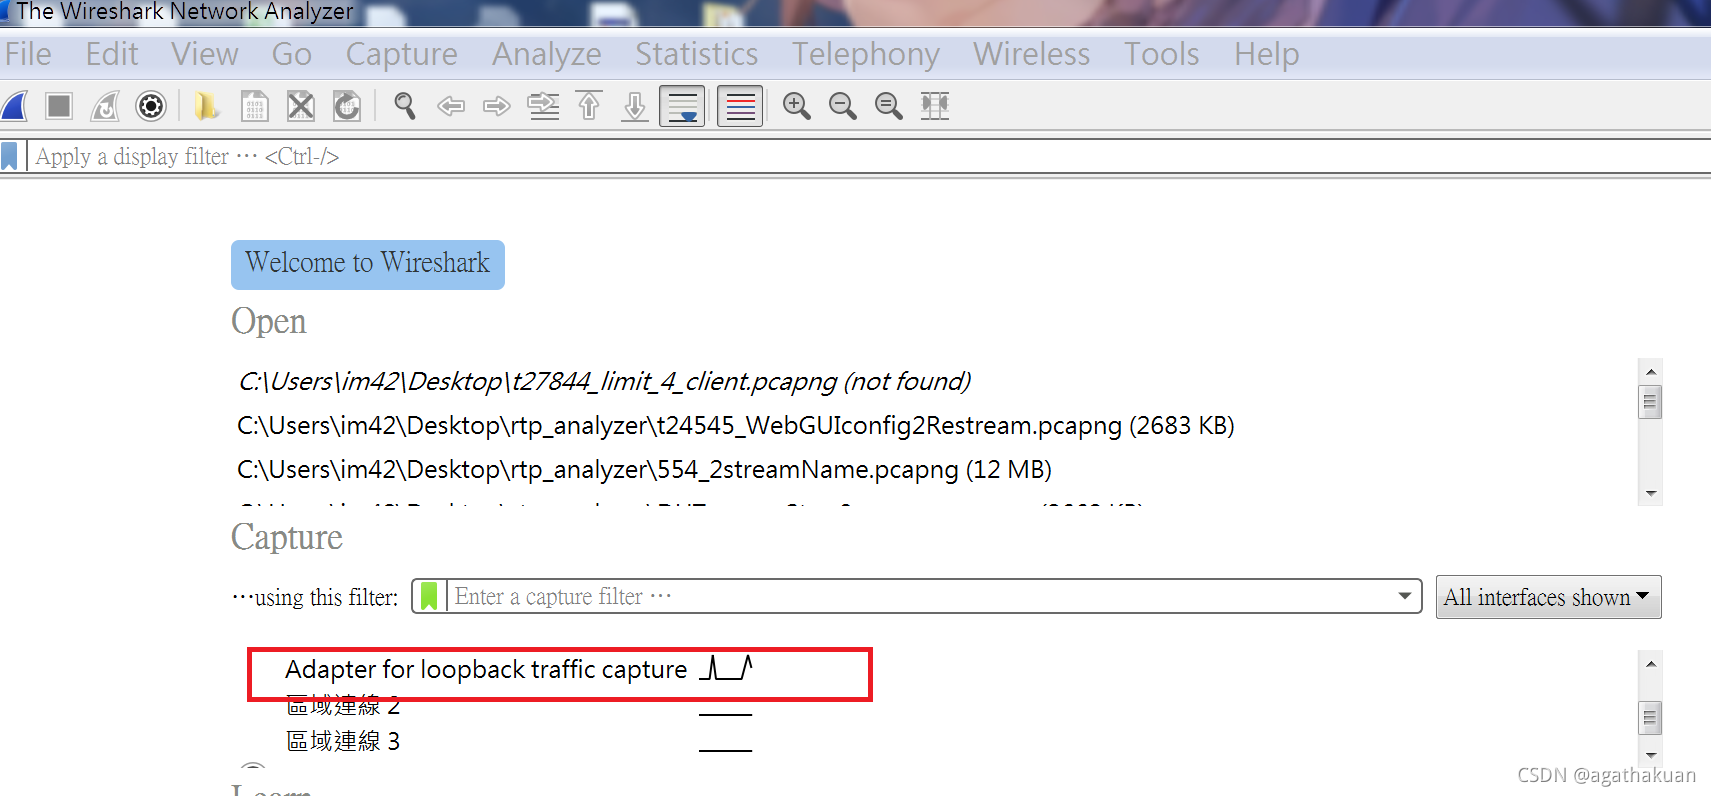Open t24545_WebGUIconfig2Restream.pcapng recent file

click(x=736, y=425)
